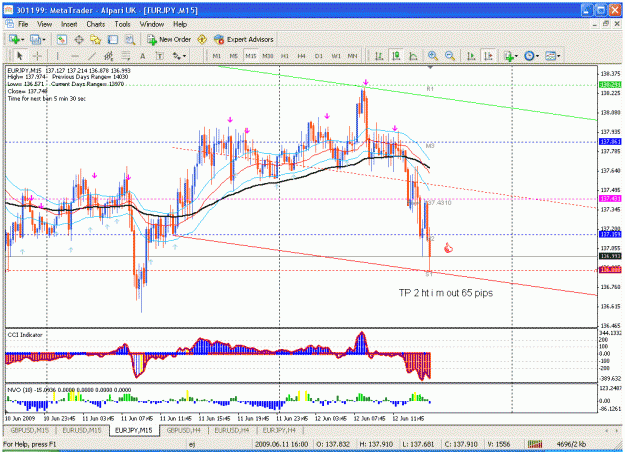Select the vertical line drawing tool
Image resolution: width=625 pixels, height=452 pixels.
point(57,56)
